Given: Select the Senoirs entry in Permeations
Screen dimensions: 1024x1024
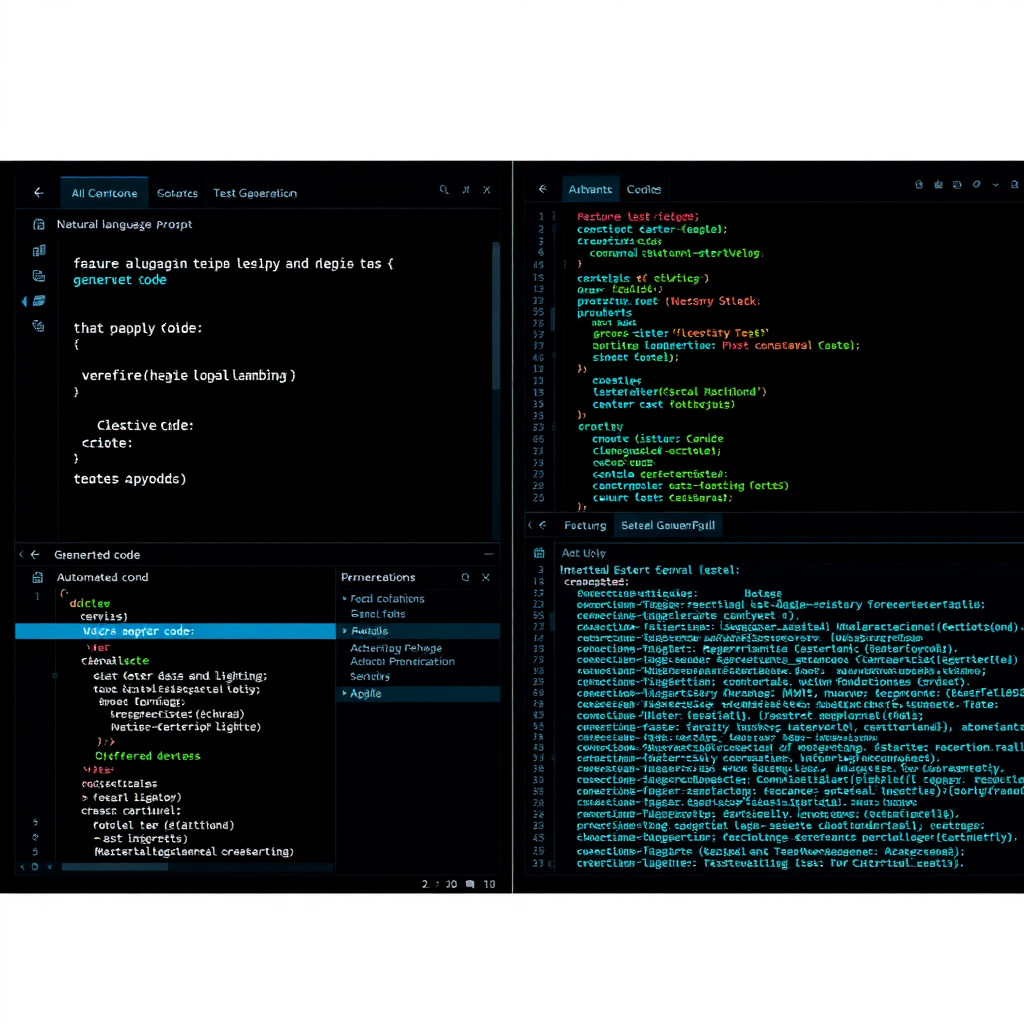Looking at the screenshot, I should point(370,677).
